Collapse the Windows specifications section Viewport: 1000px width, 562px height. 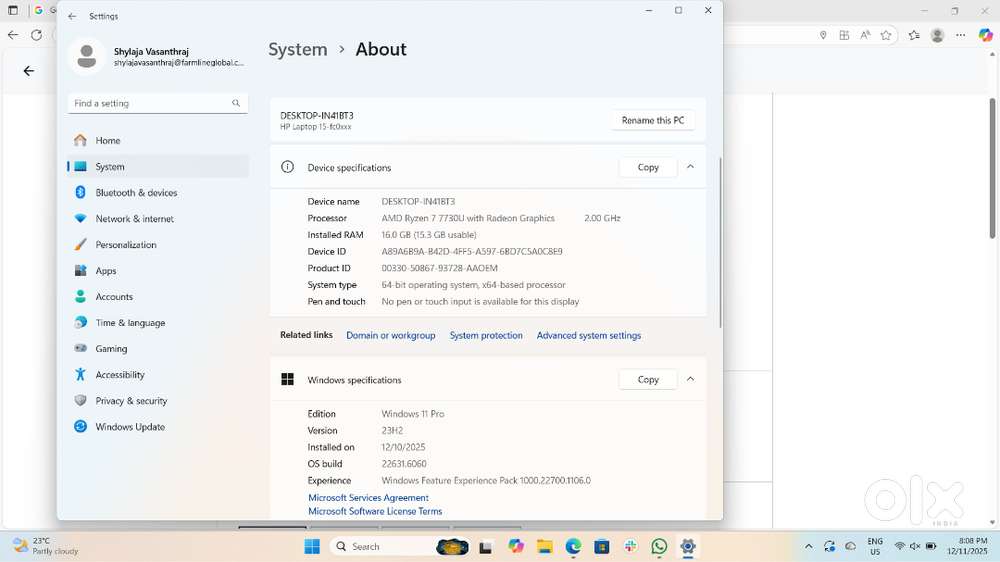[690, 379]
